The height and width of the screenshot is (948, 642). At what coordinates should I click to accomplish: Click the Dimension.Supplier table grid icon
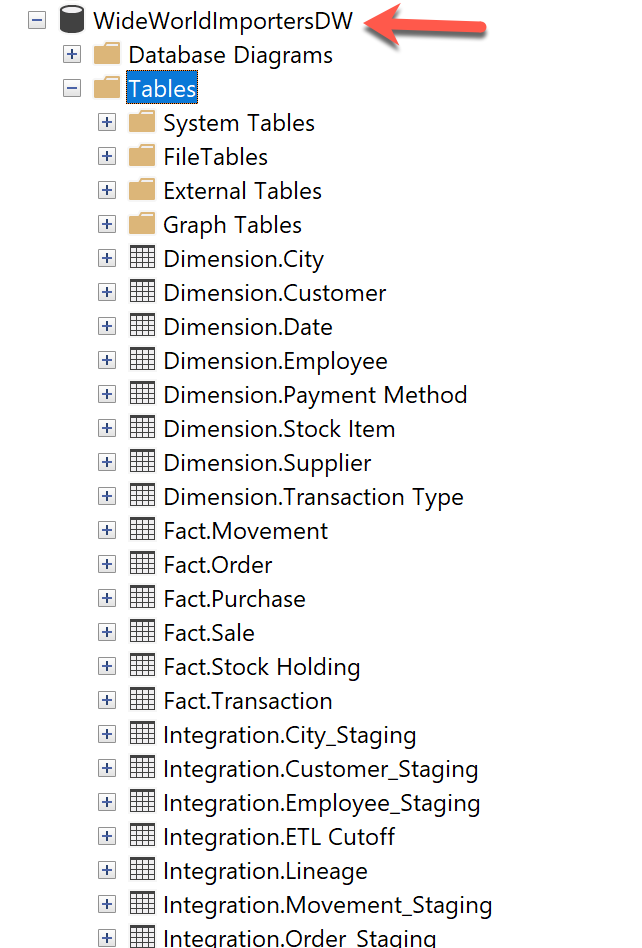(x=142, y=463)
